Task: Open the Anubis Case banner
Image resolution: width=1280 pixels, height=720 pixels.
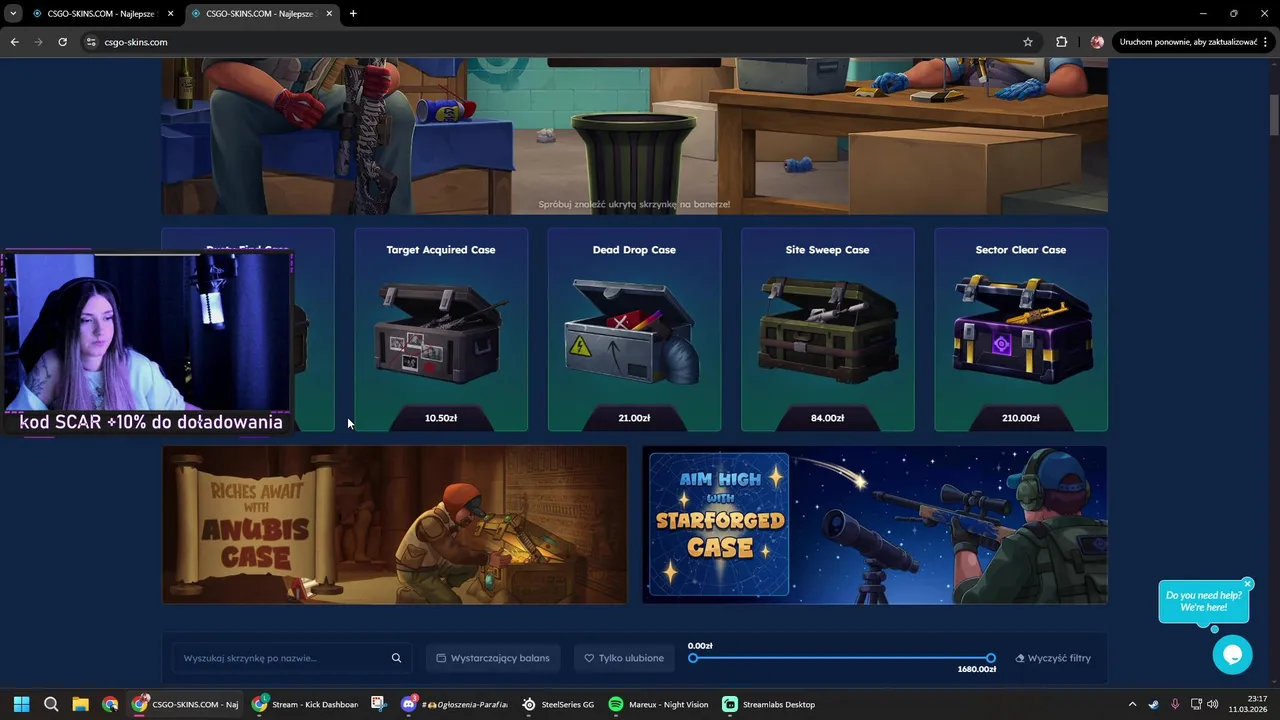Action: (x=395, y=525)
